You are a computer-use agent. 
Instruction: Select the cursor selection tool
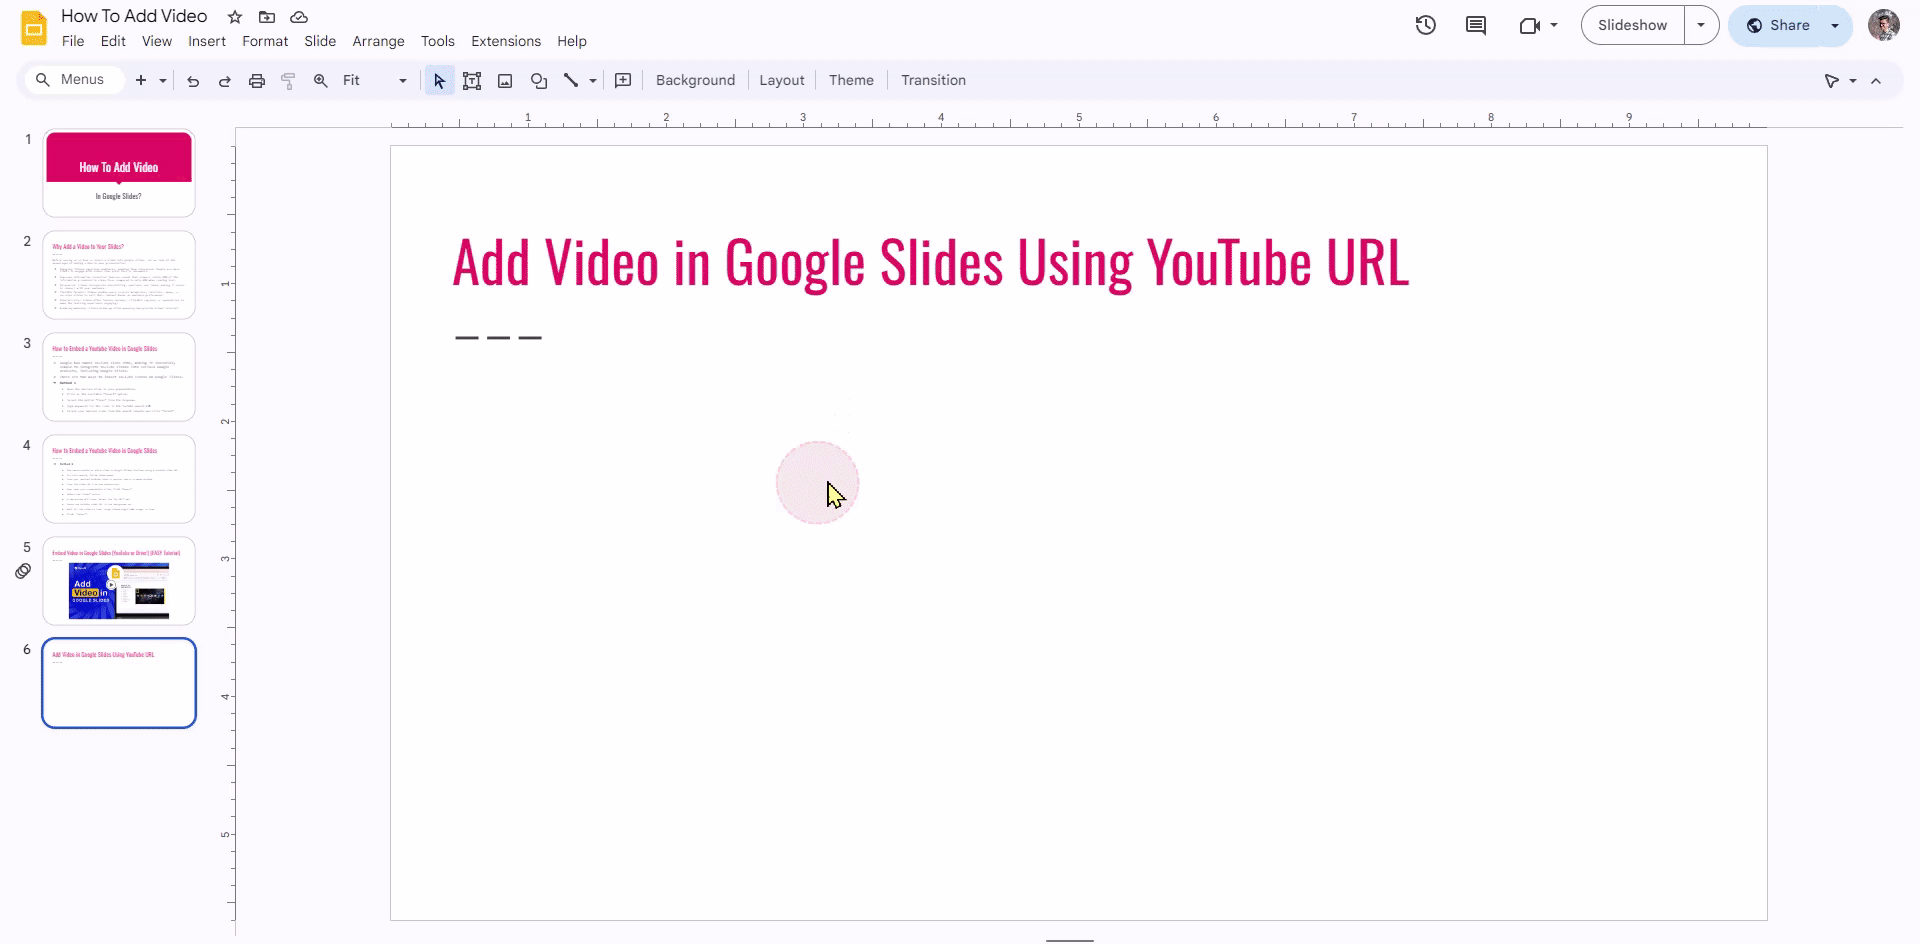438,80
